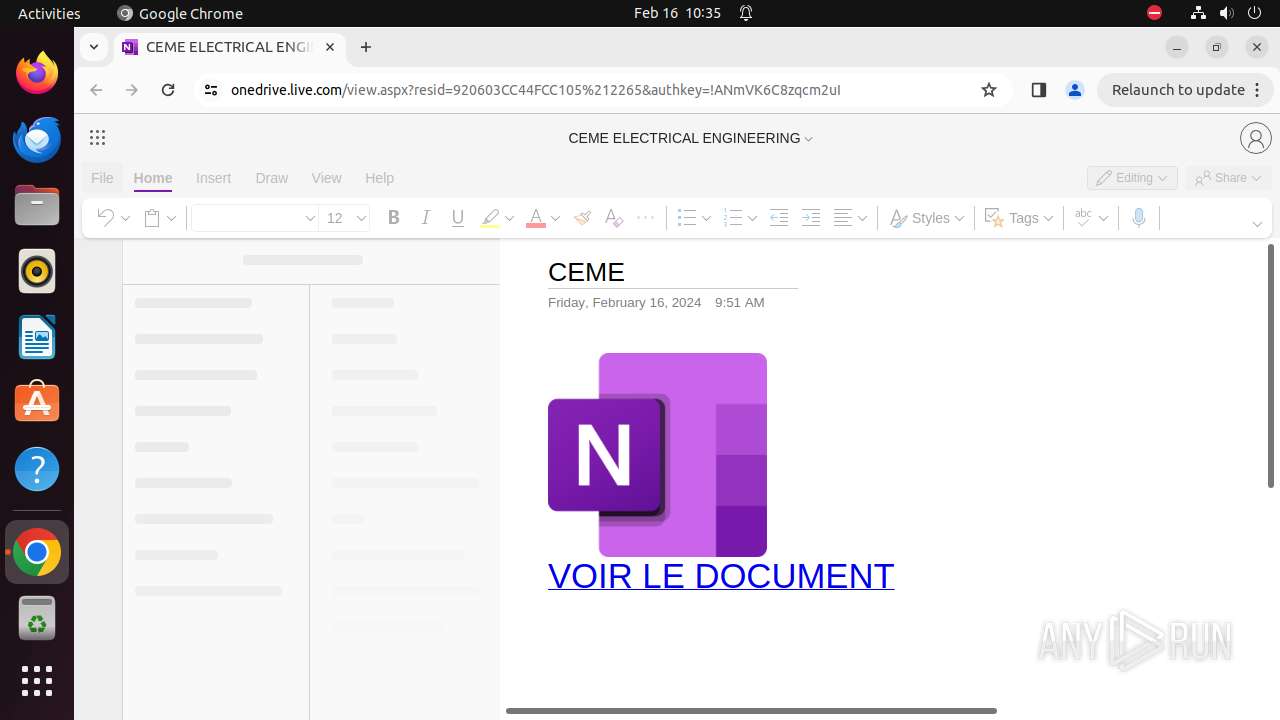Open the bullet library dropdown arrow
1280x720 pixels.
(706, 218)
